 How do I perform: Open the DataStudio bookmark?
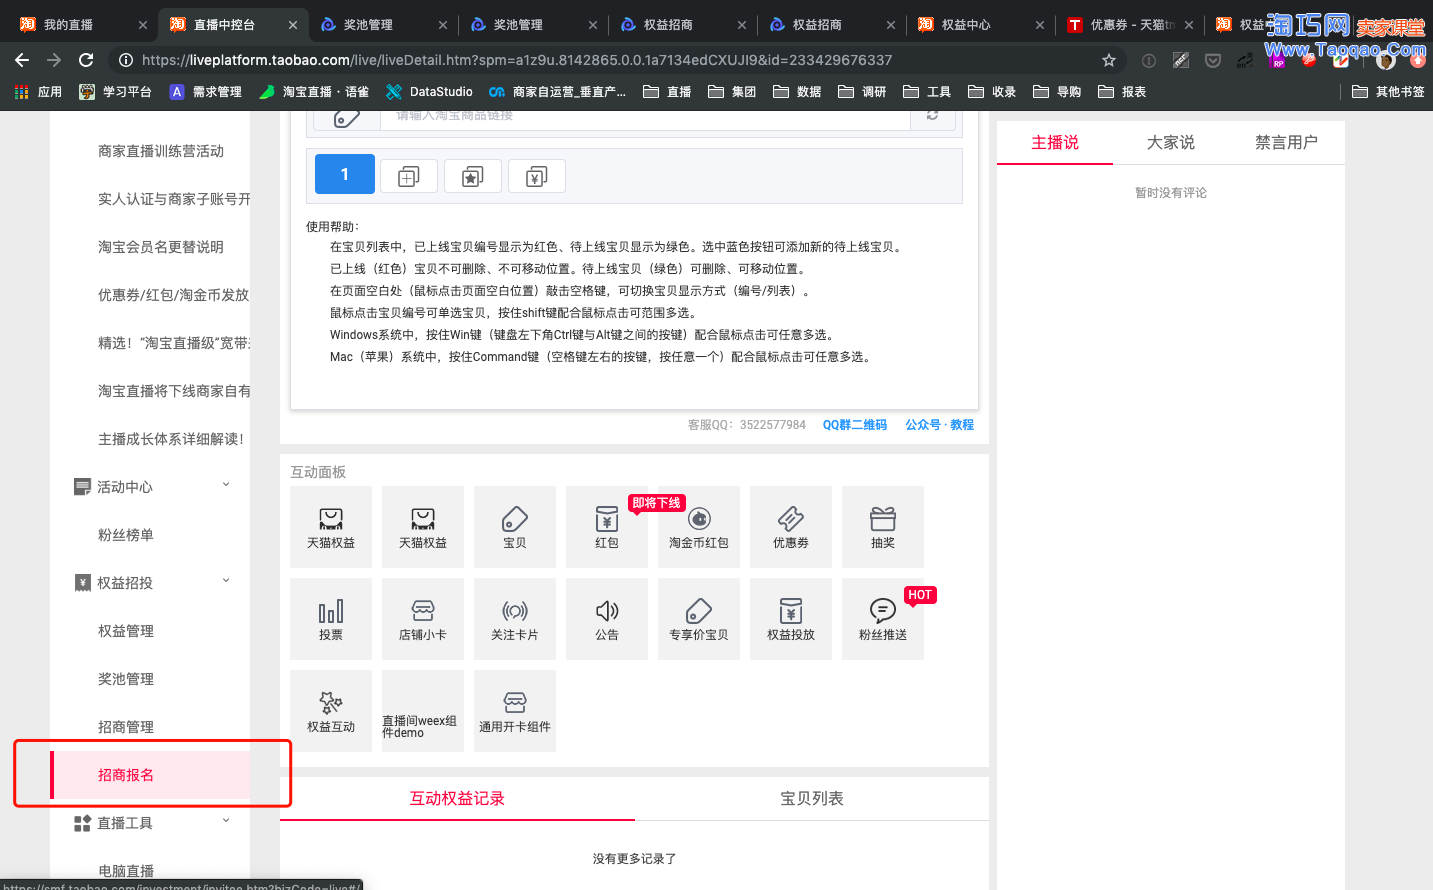(429, 92)
